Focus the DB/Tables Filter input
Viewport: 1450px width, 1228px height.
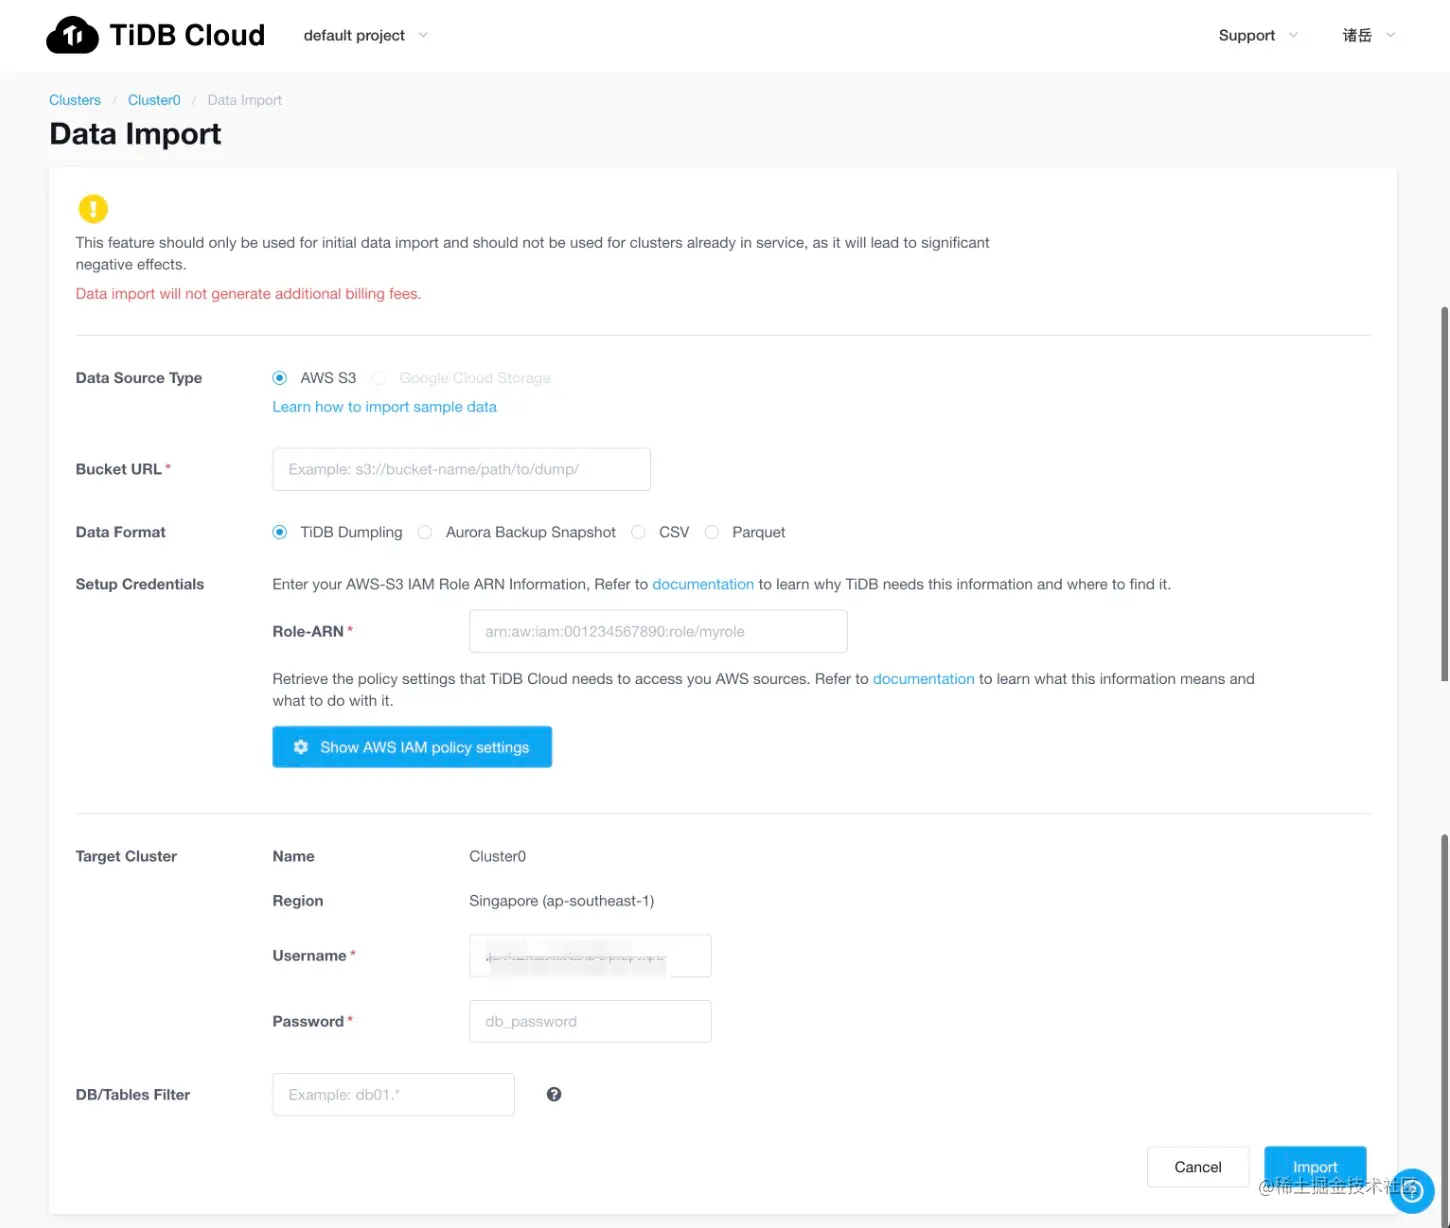[x=393, y=1094]
